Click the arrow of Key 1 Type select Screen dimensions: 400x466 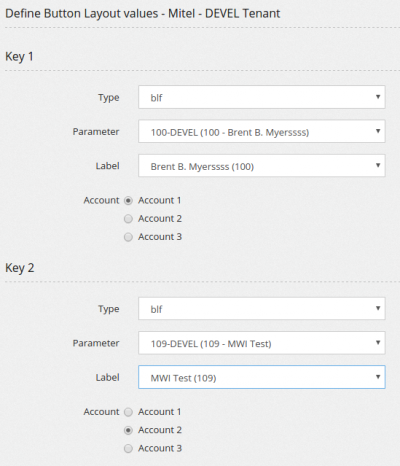[378, 97]
